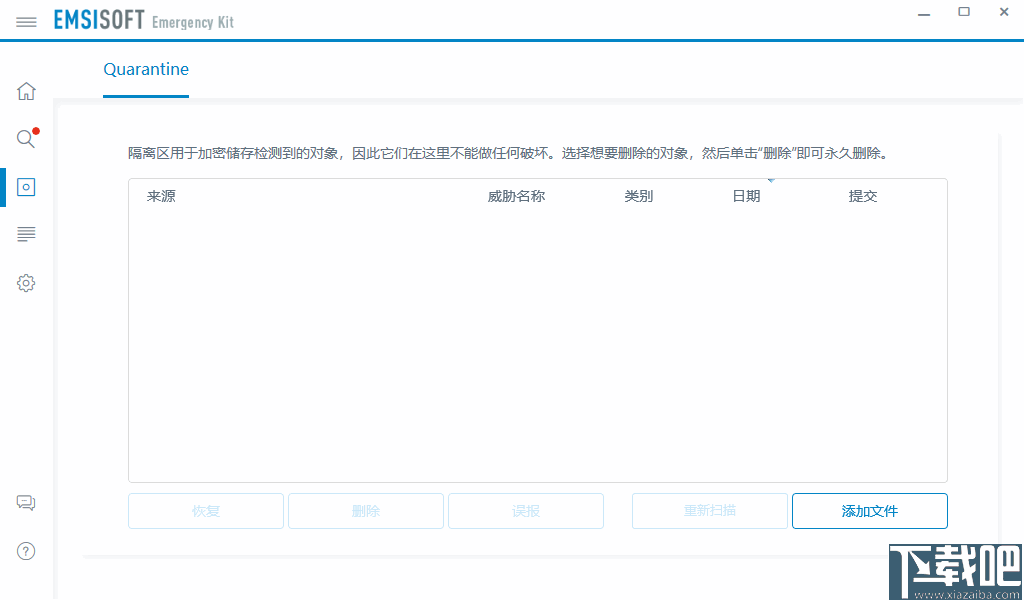Image resolution: width=1024 pixels, height=600 pixels.
Task: Open the Logs sidebar icon
Action: point(25,234)
